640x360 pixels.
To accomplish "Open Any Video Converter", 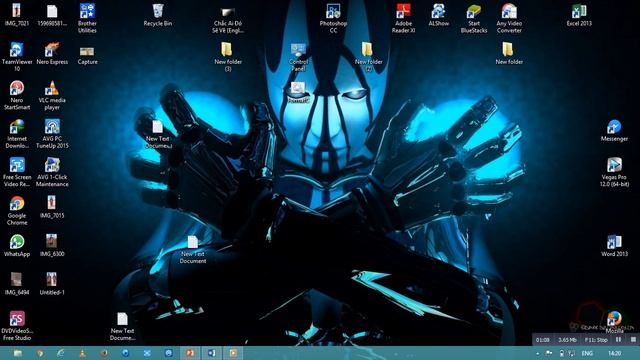I will [509, 18].
